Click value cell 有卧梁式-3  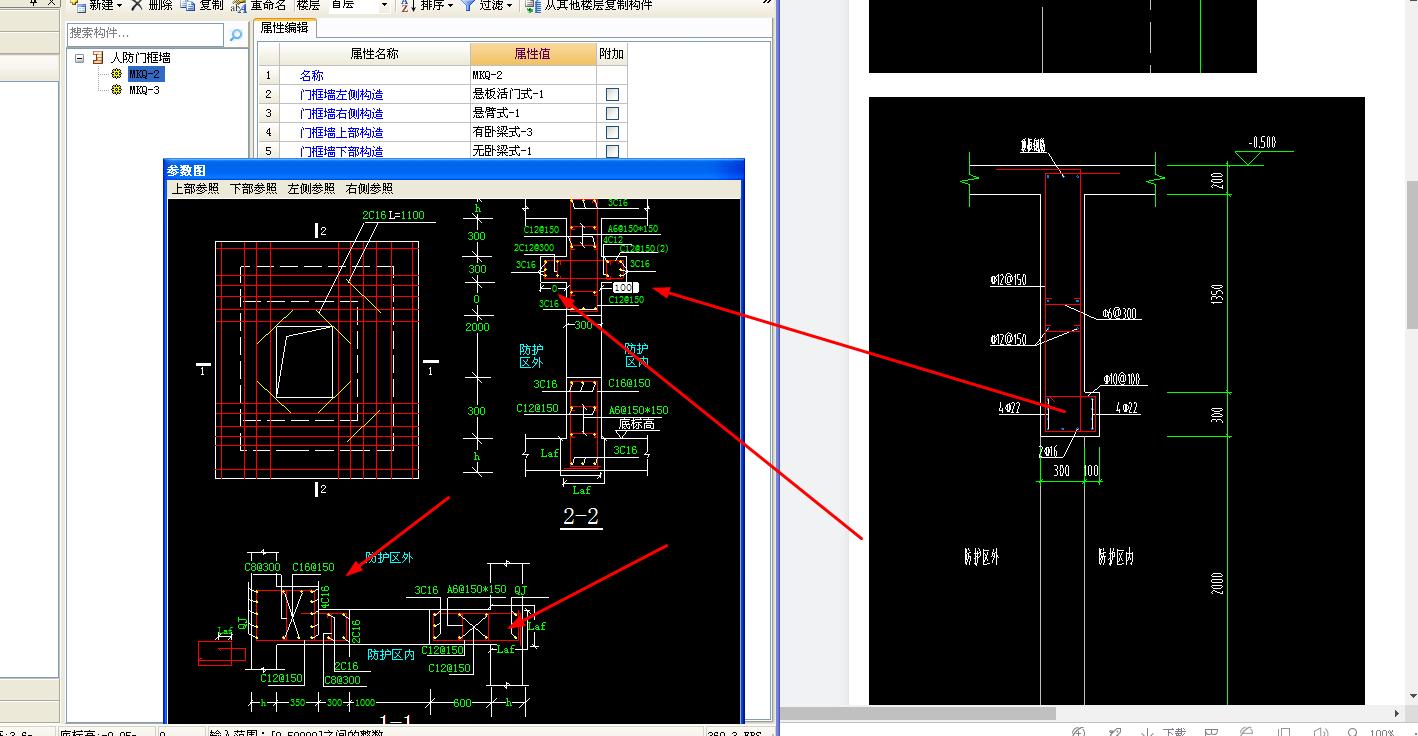click(x=533, y=132)
